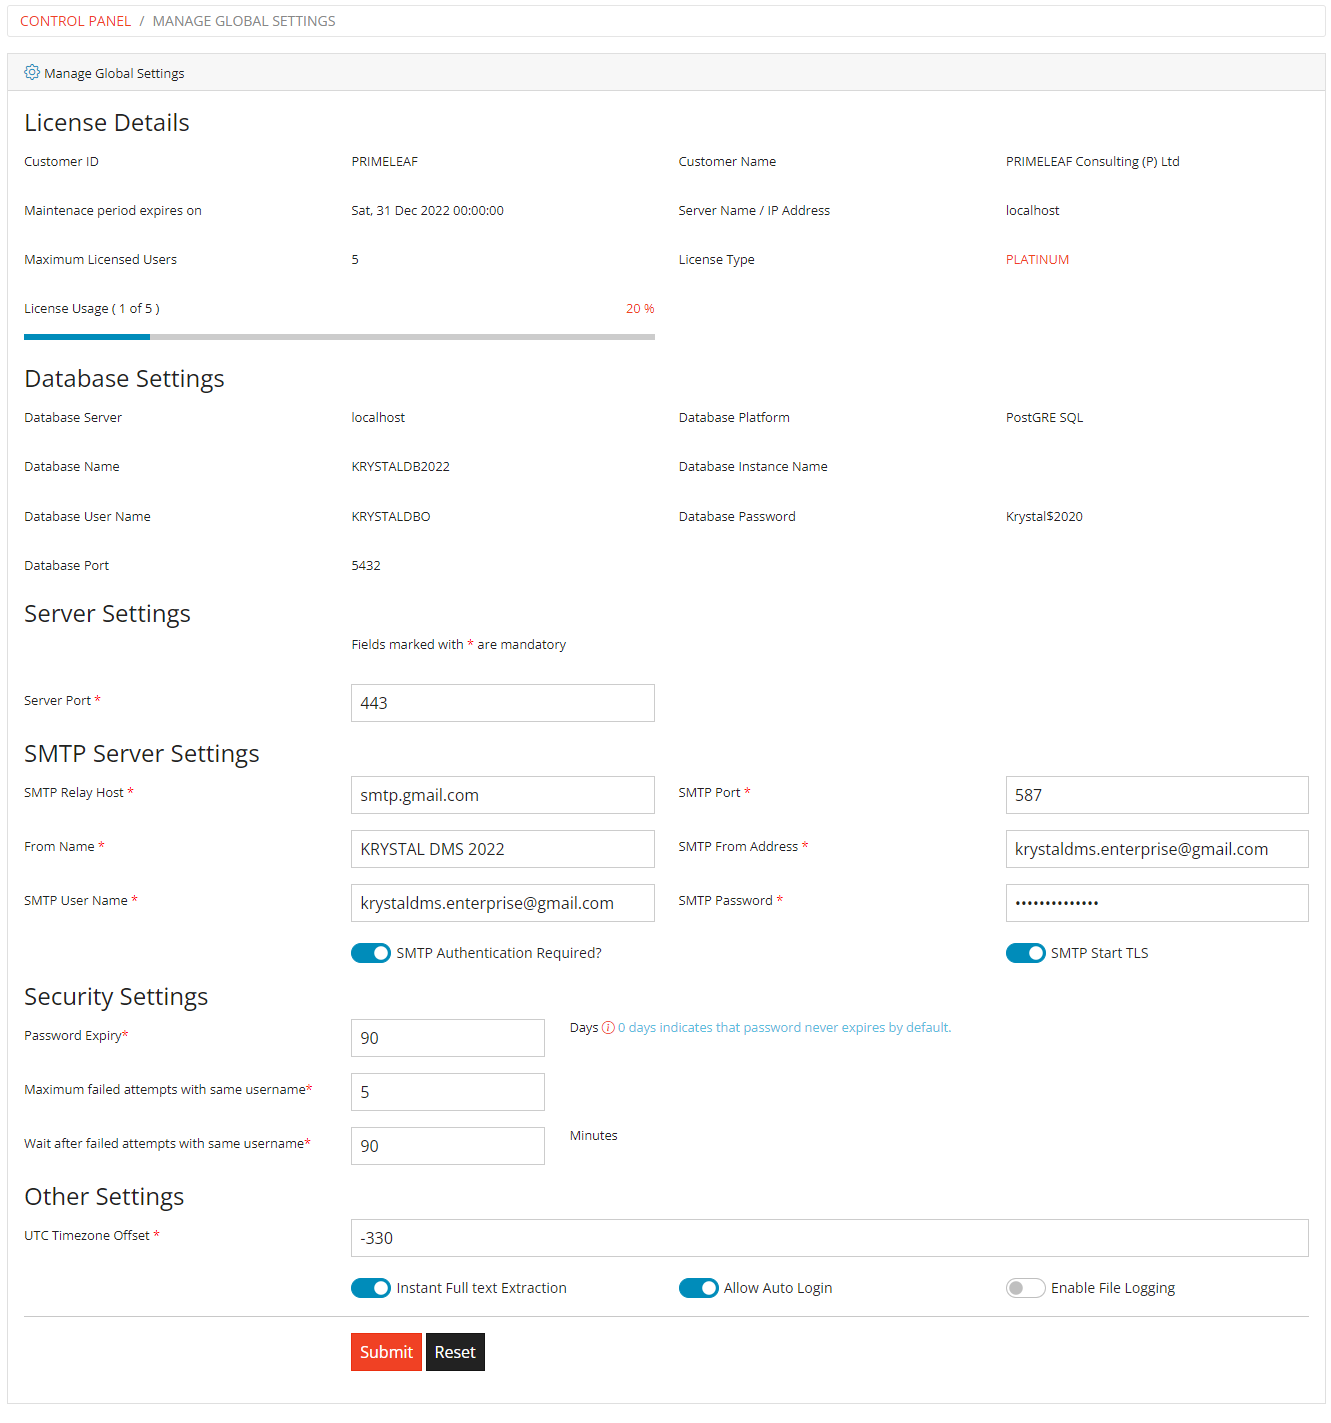Select the SMTP Port field

click(x=1156, y=795)
